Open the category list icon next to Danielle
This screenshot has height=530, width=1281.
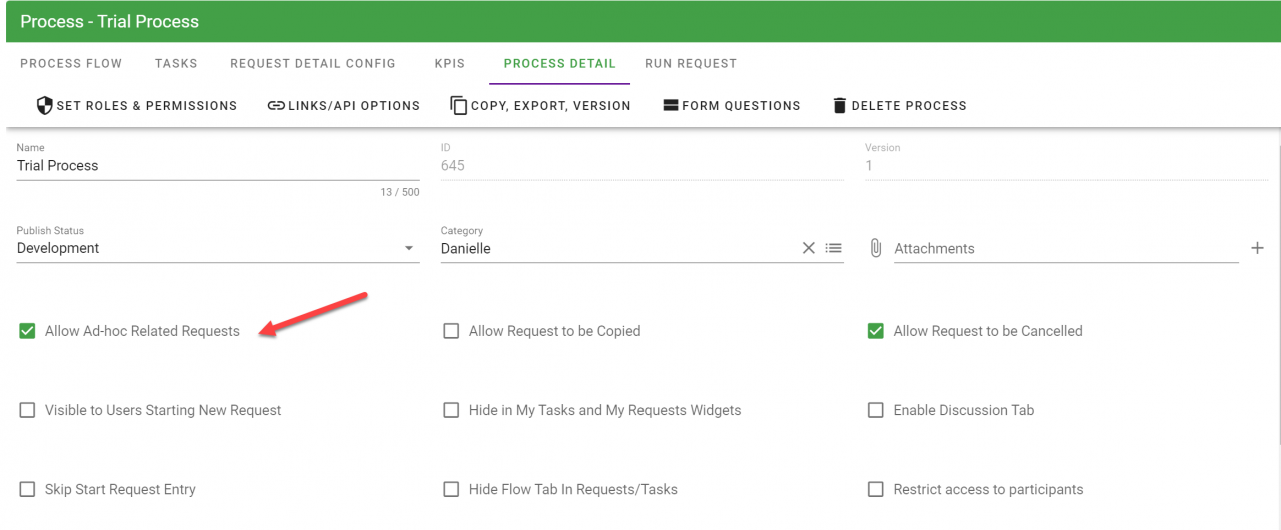tap(834, 248)
